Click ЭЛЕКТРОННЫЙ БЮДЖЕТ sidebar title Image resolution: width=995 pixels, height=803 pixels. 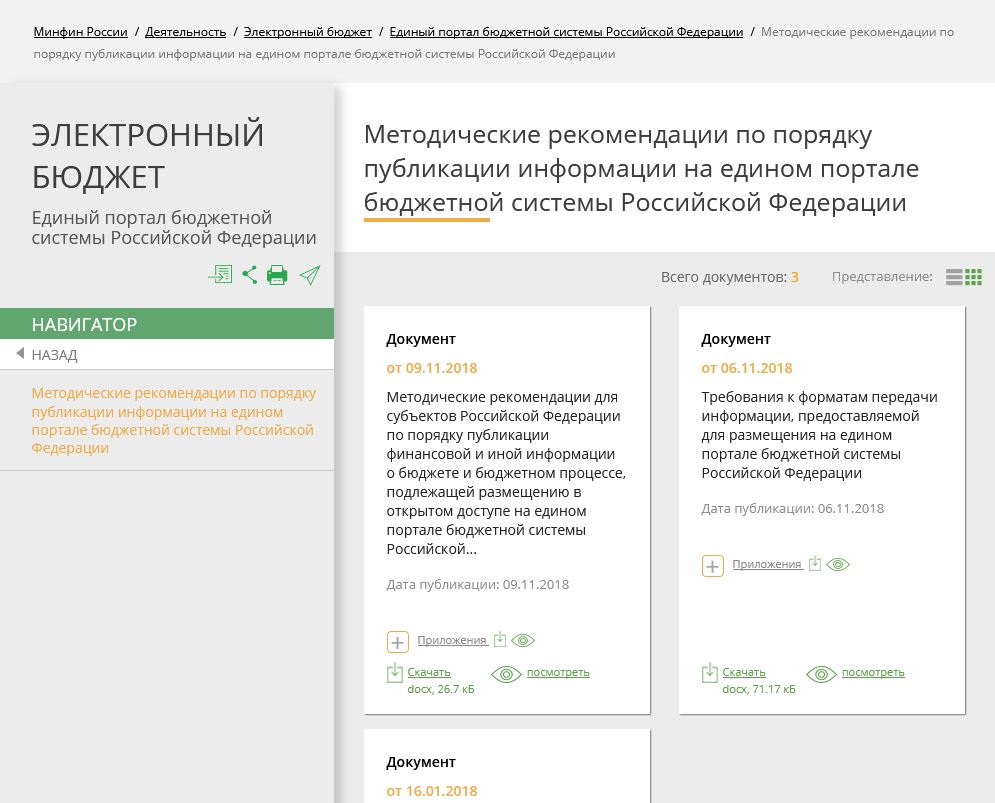tap(148, 156)
